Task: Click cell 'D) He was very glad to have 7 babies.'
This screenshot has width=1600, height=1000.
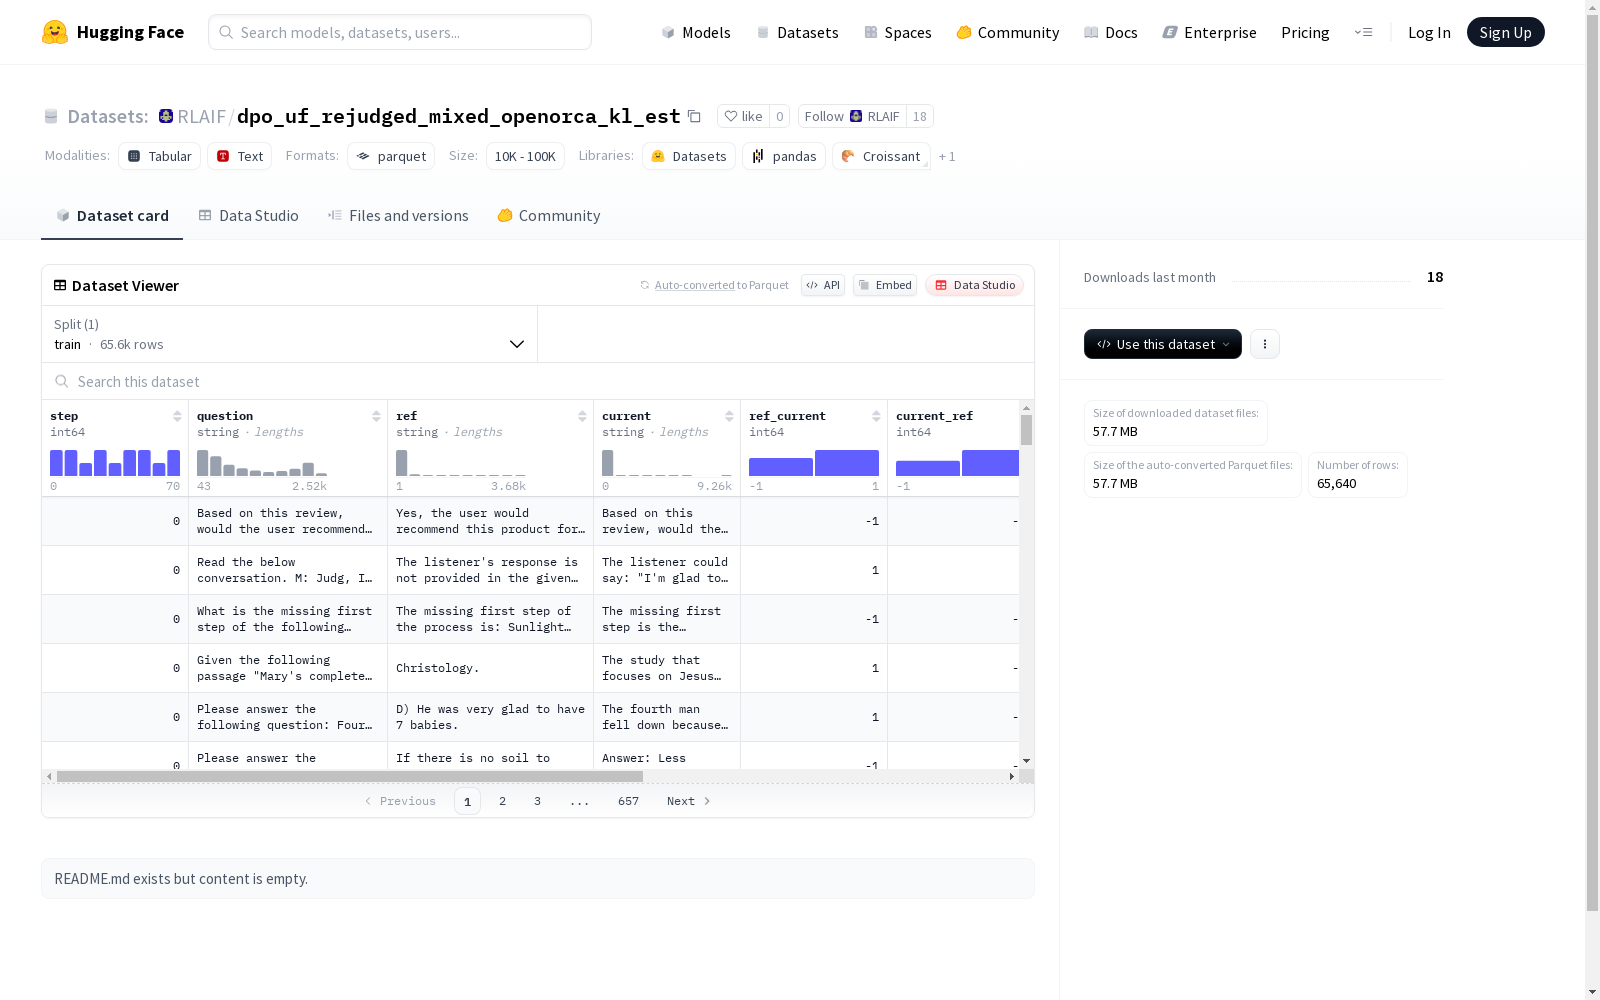Action: point(490,717)
